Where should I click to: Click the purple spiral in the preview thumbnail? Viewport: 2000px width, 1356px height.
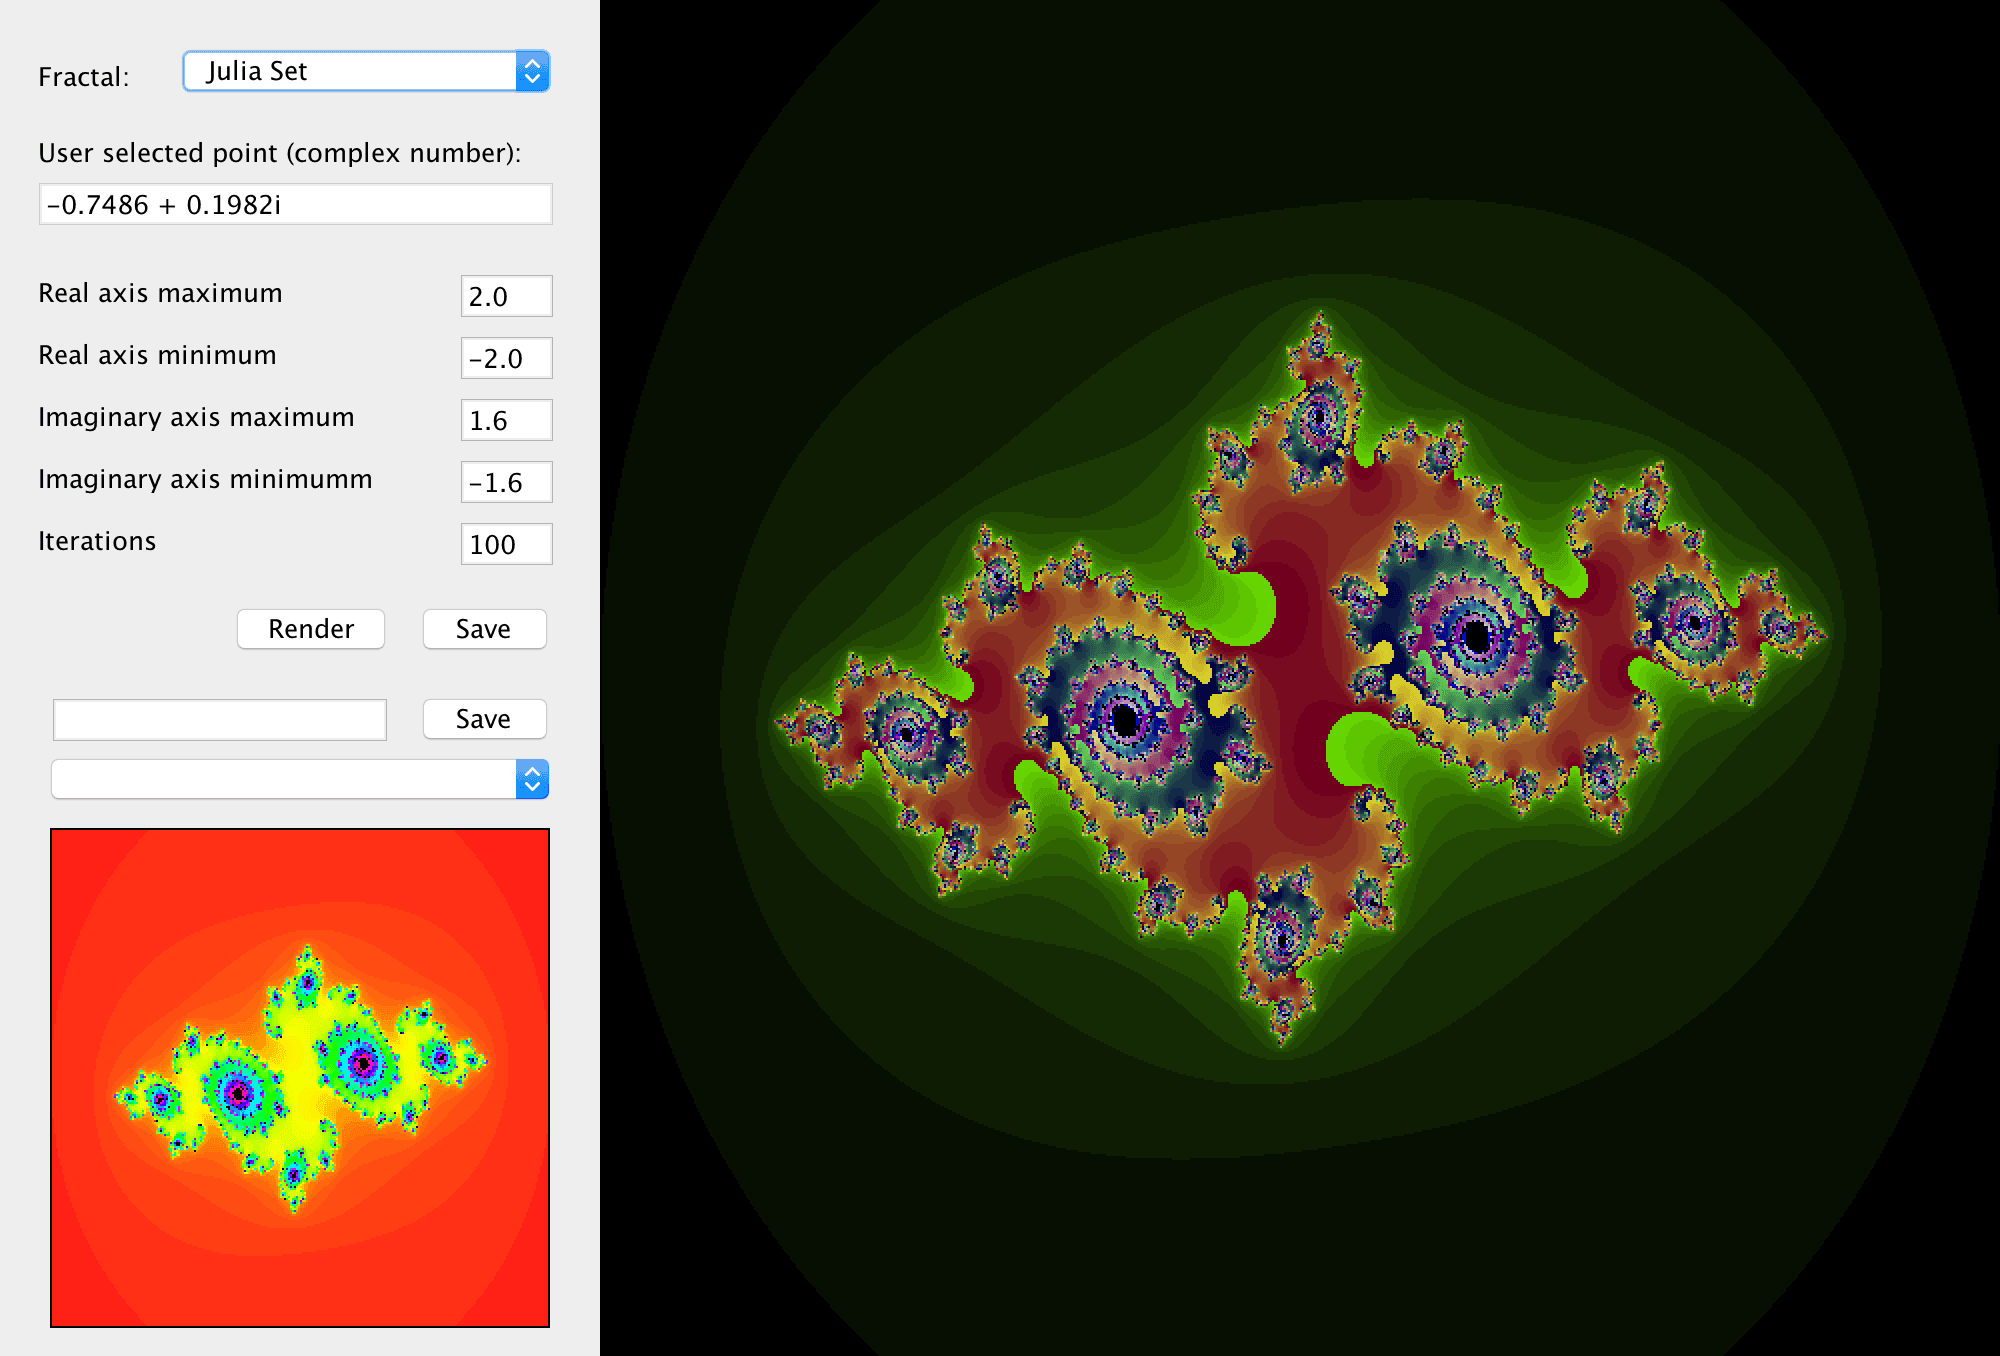(x=238, y=1093)
